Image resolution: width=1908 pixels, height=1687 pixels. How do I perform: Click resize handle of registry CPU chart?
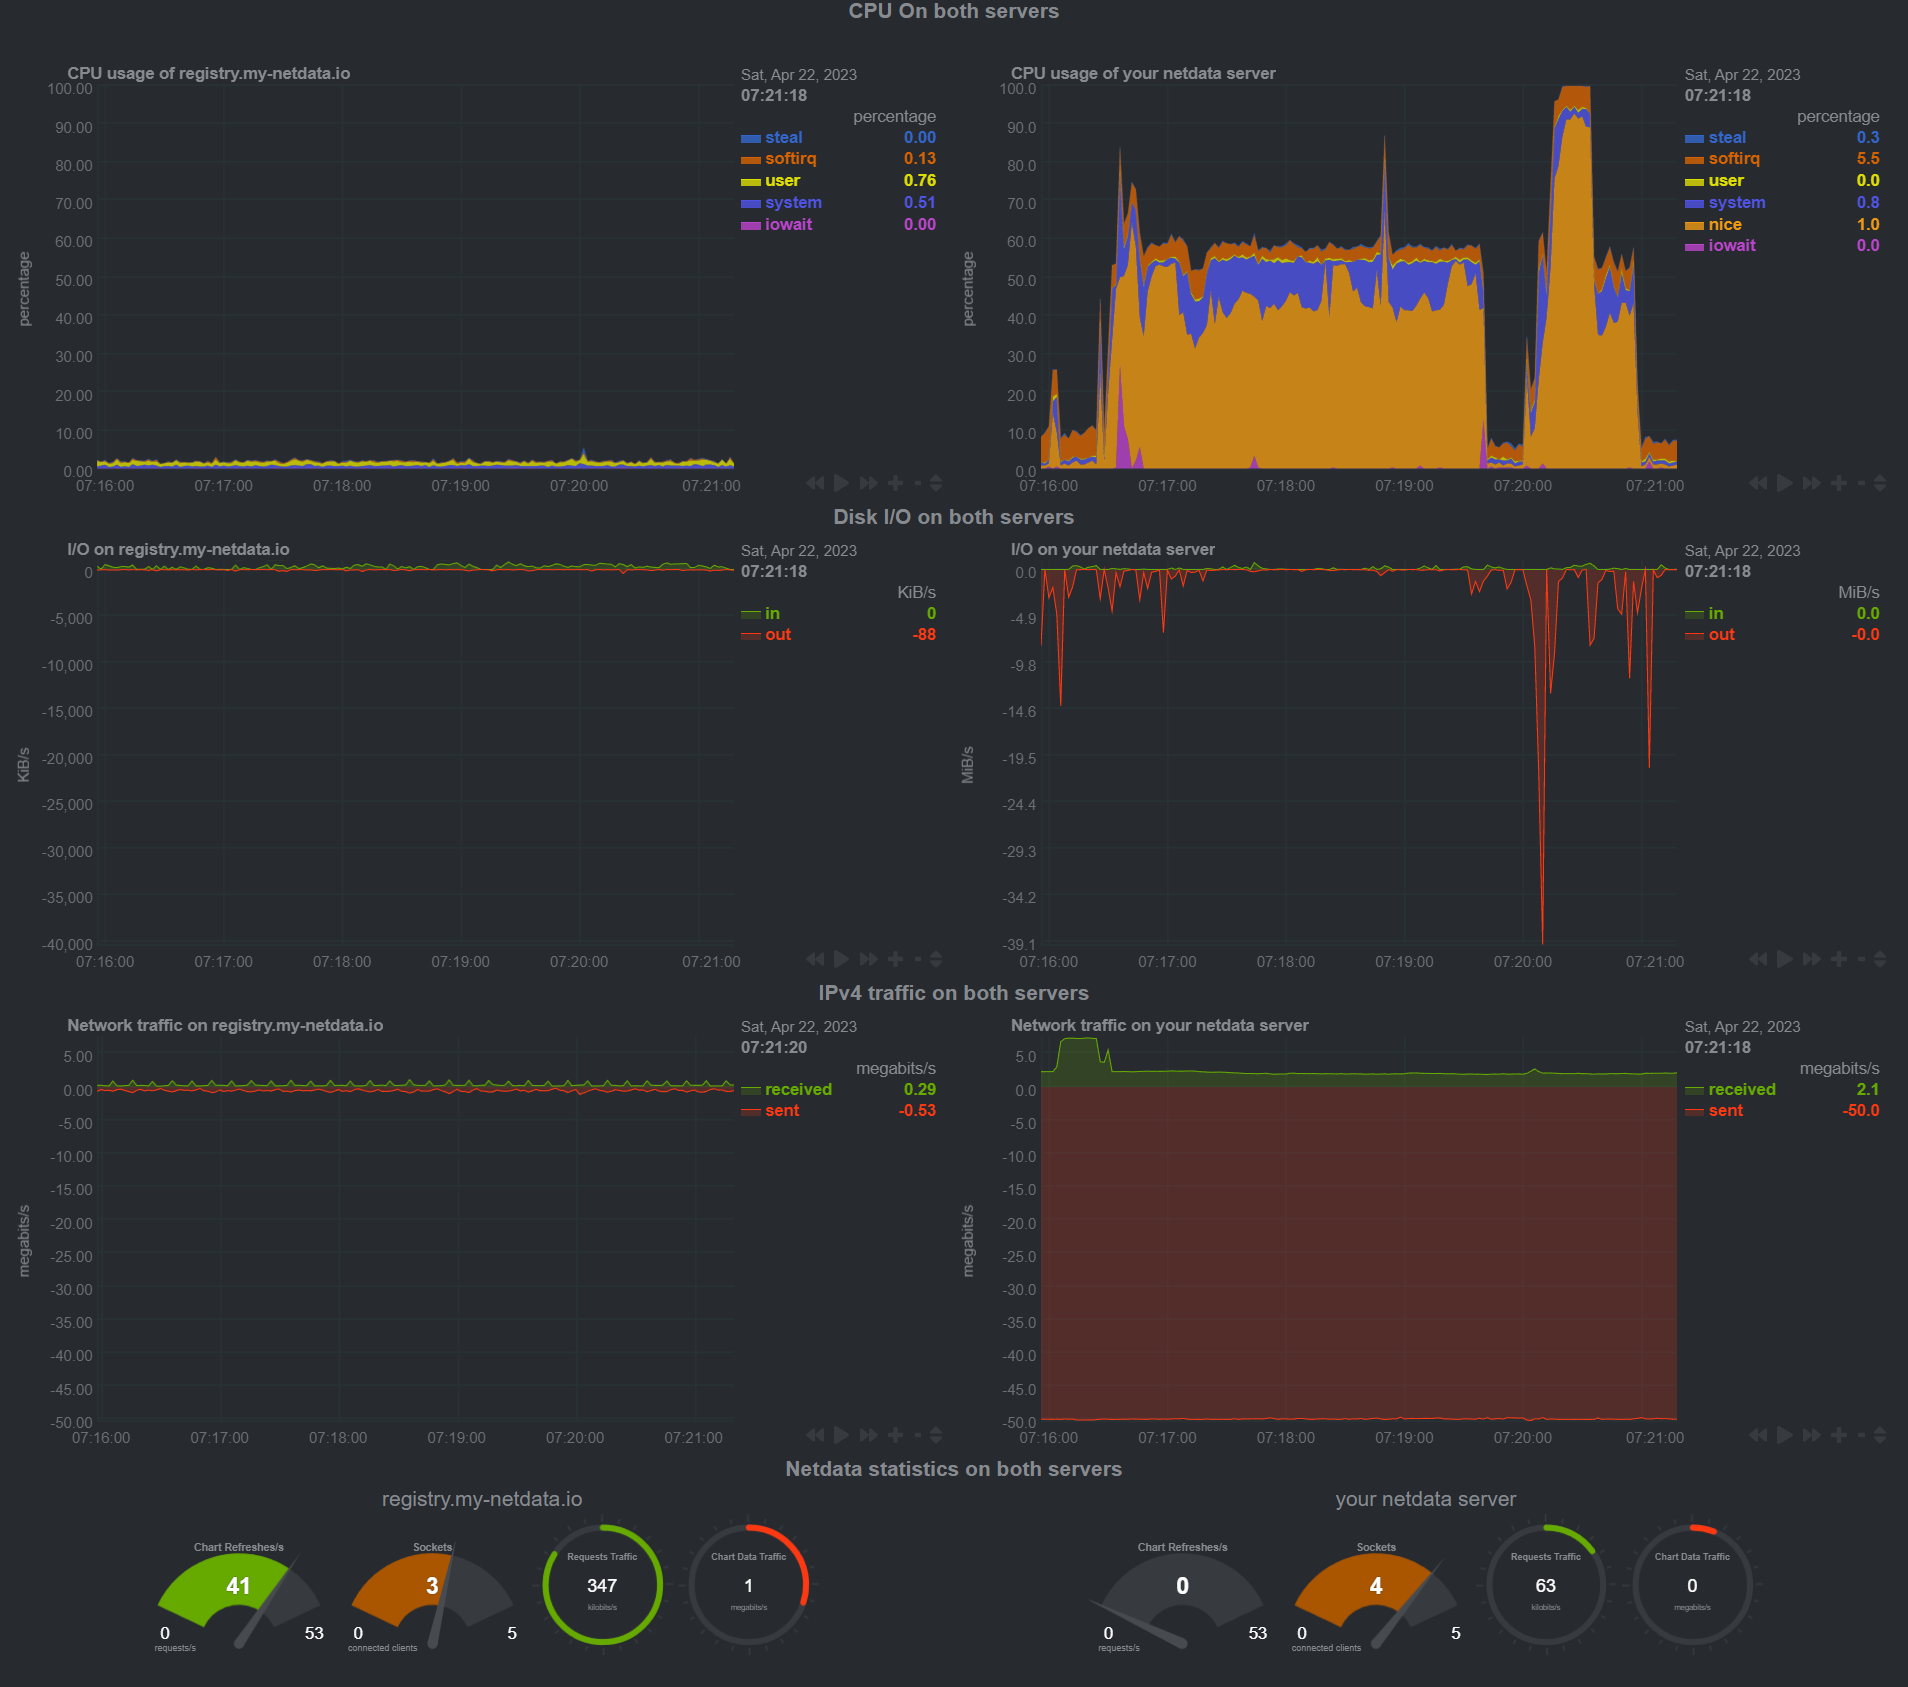point(936,483)
